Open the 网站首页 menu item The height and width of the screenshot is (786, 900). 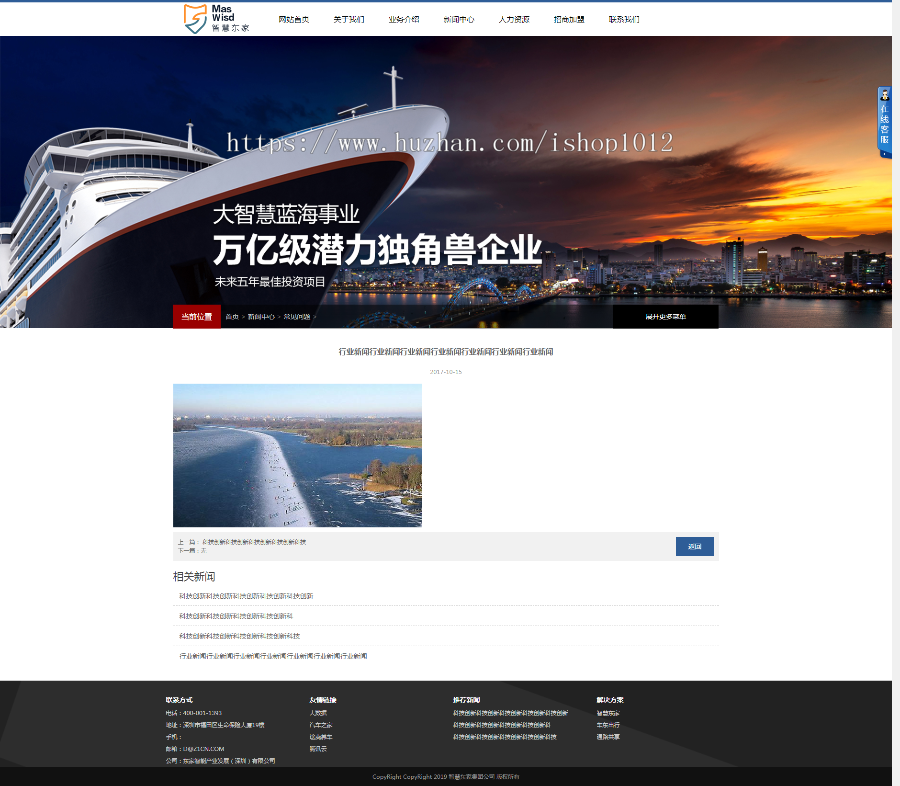point(293,20)
